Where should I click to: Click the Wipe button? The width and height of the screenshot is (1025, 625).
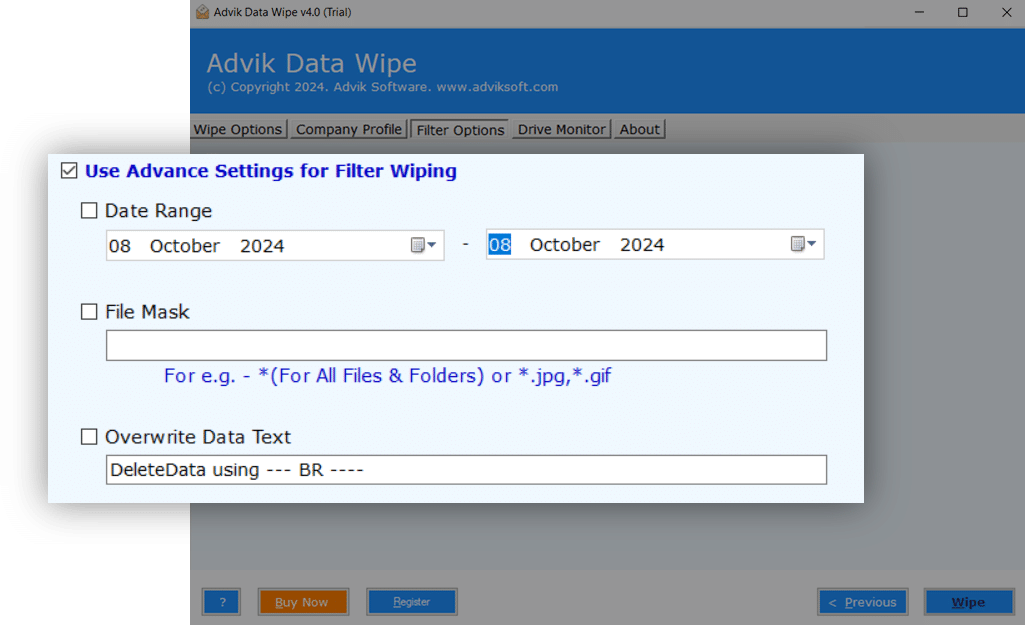[968, 602]
